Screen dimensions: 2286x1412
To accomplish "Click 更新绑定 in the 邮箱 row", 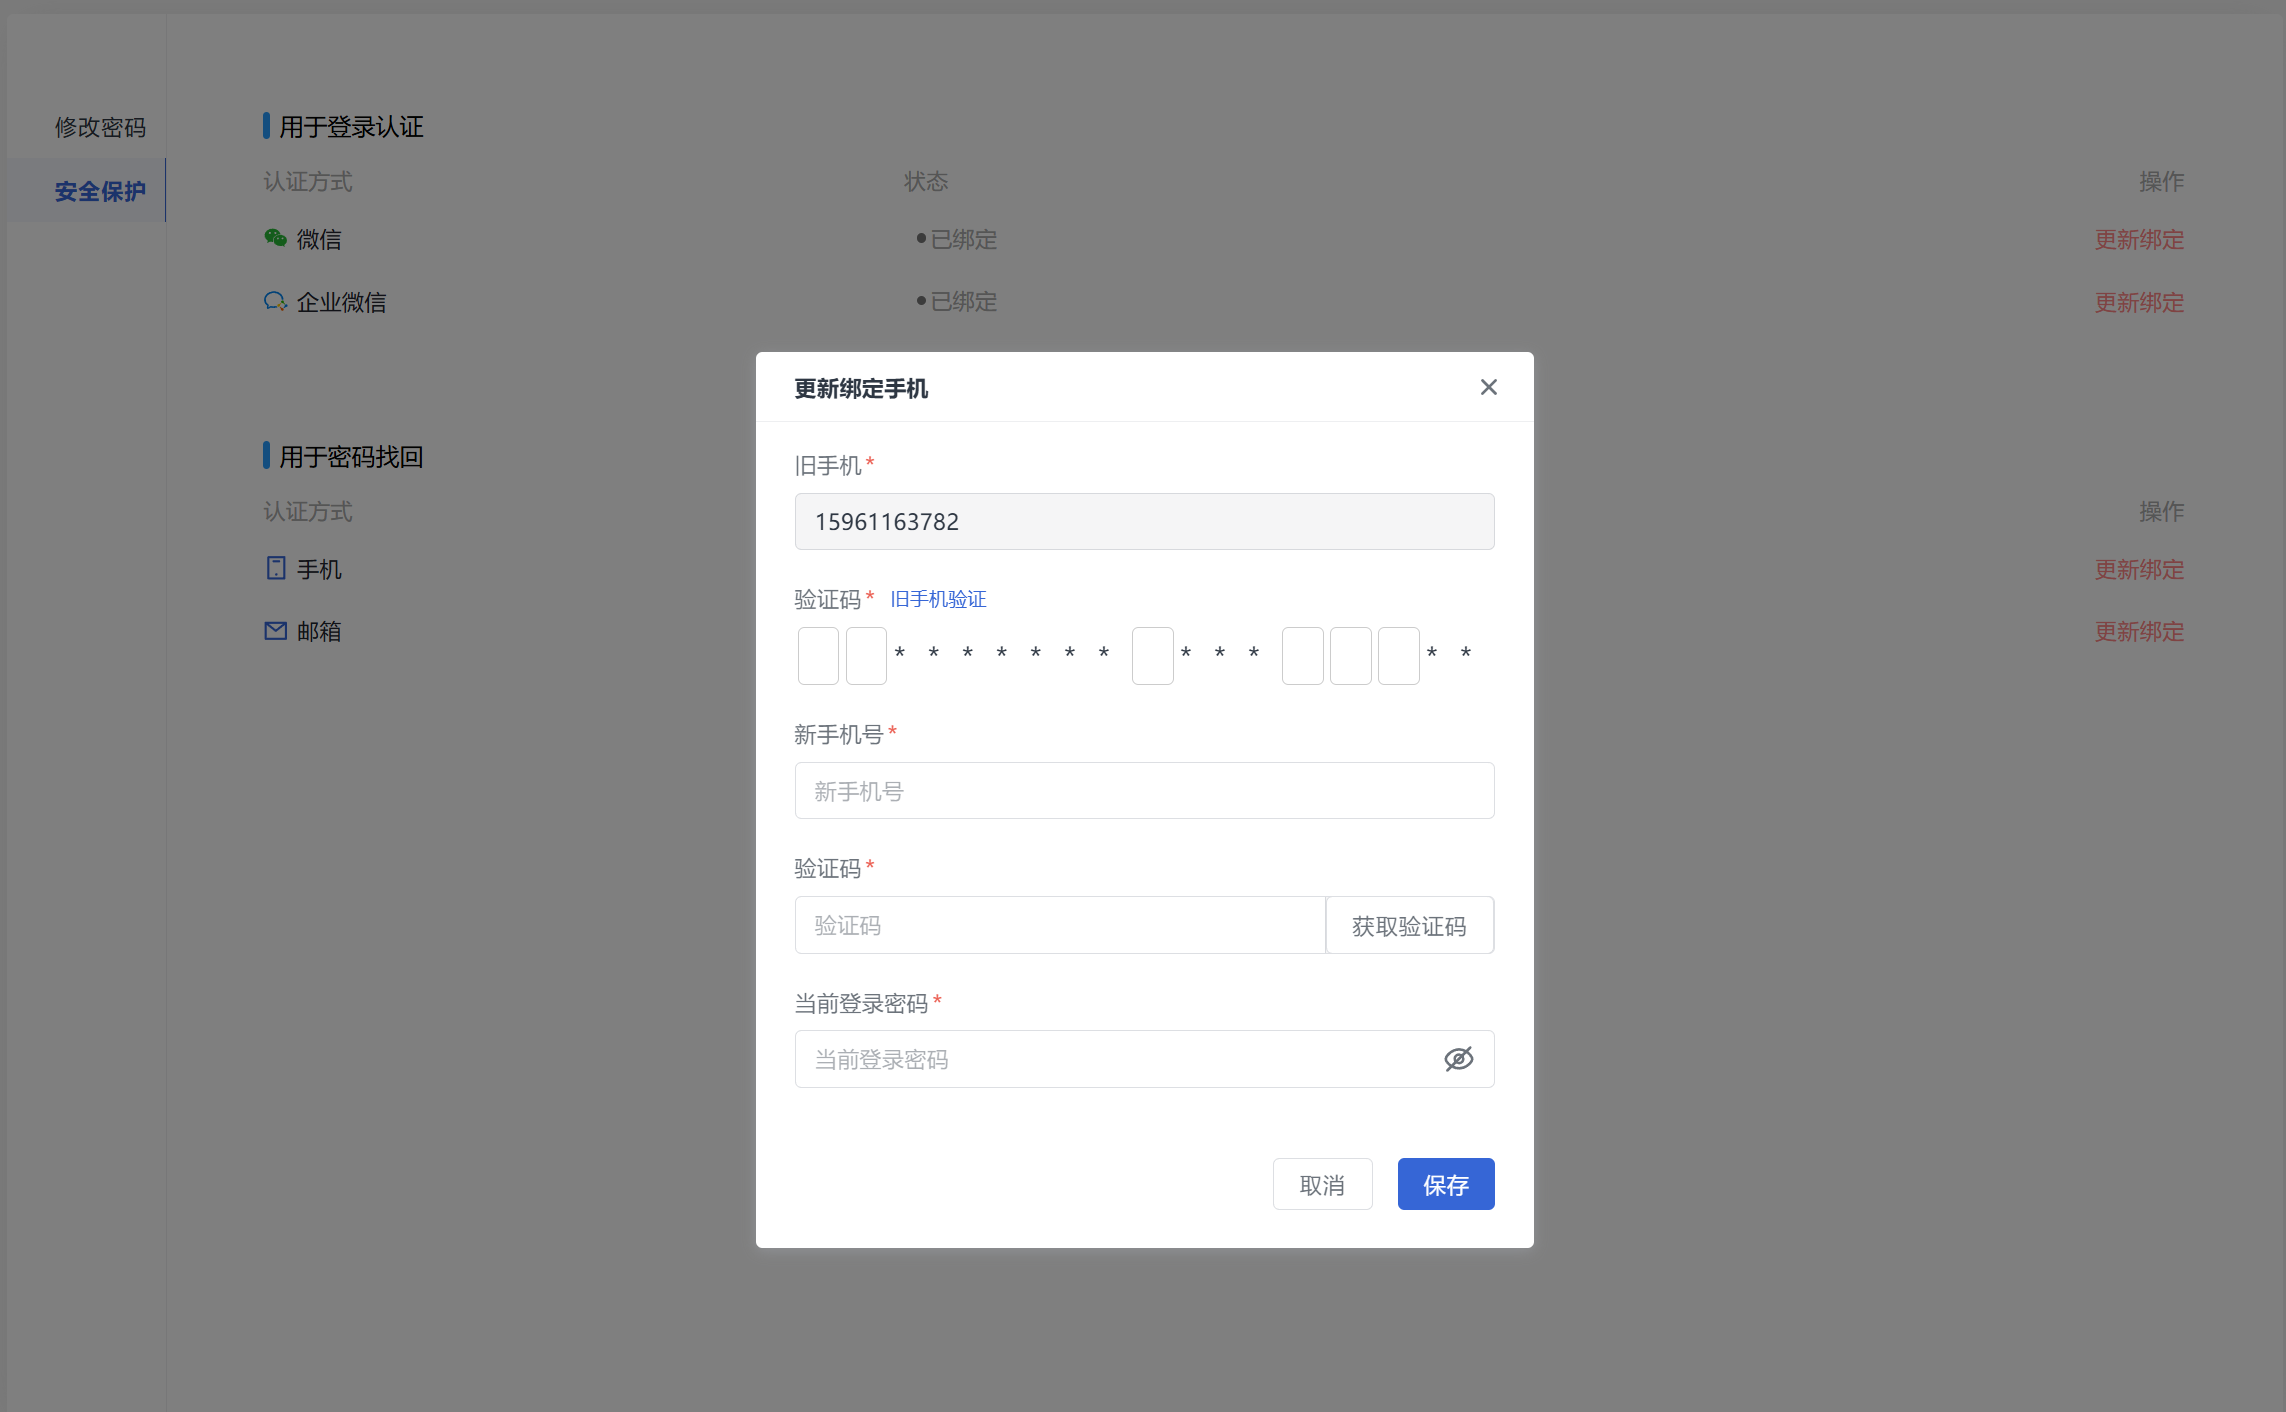I will pyautogui.click(x=2139, y=631).
